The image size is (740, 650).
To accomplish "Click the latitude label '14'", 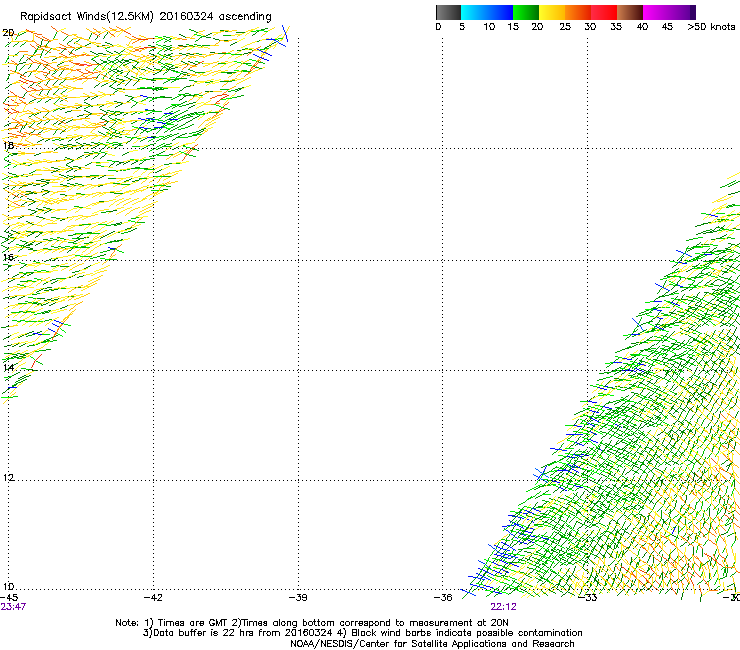I will point(8,367).
